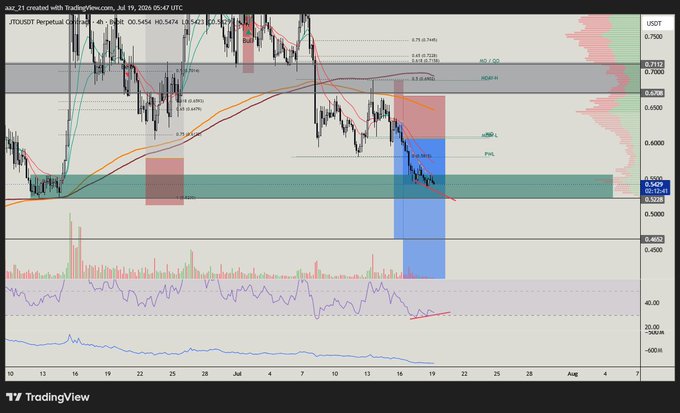Click the Aug month label on time axis
Screen dimensions: 680x413
pos(572,374)
